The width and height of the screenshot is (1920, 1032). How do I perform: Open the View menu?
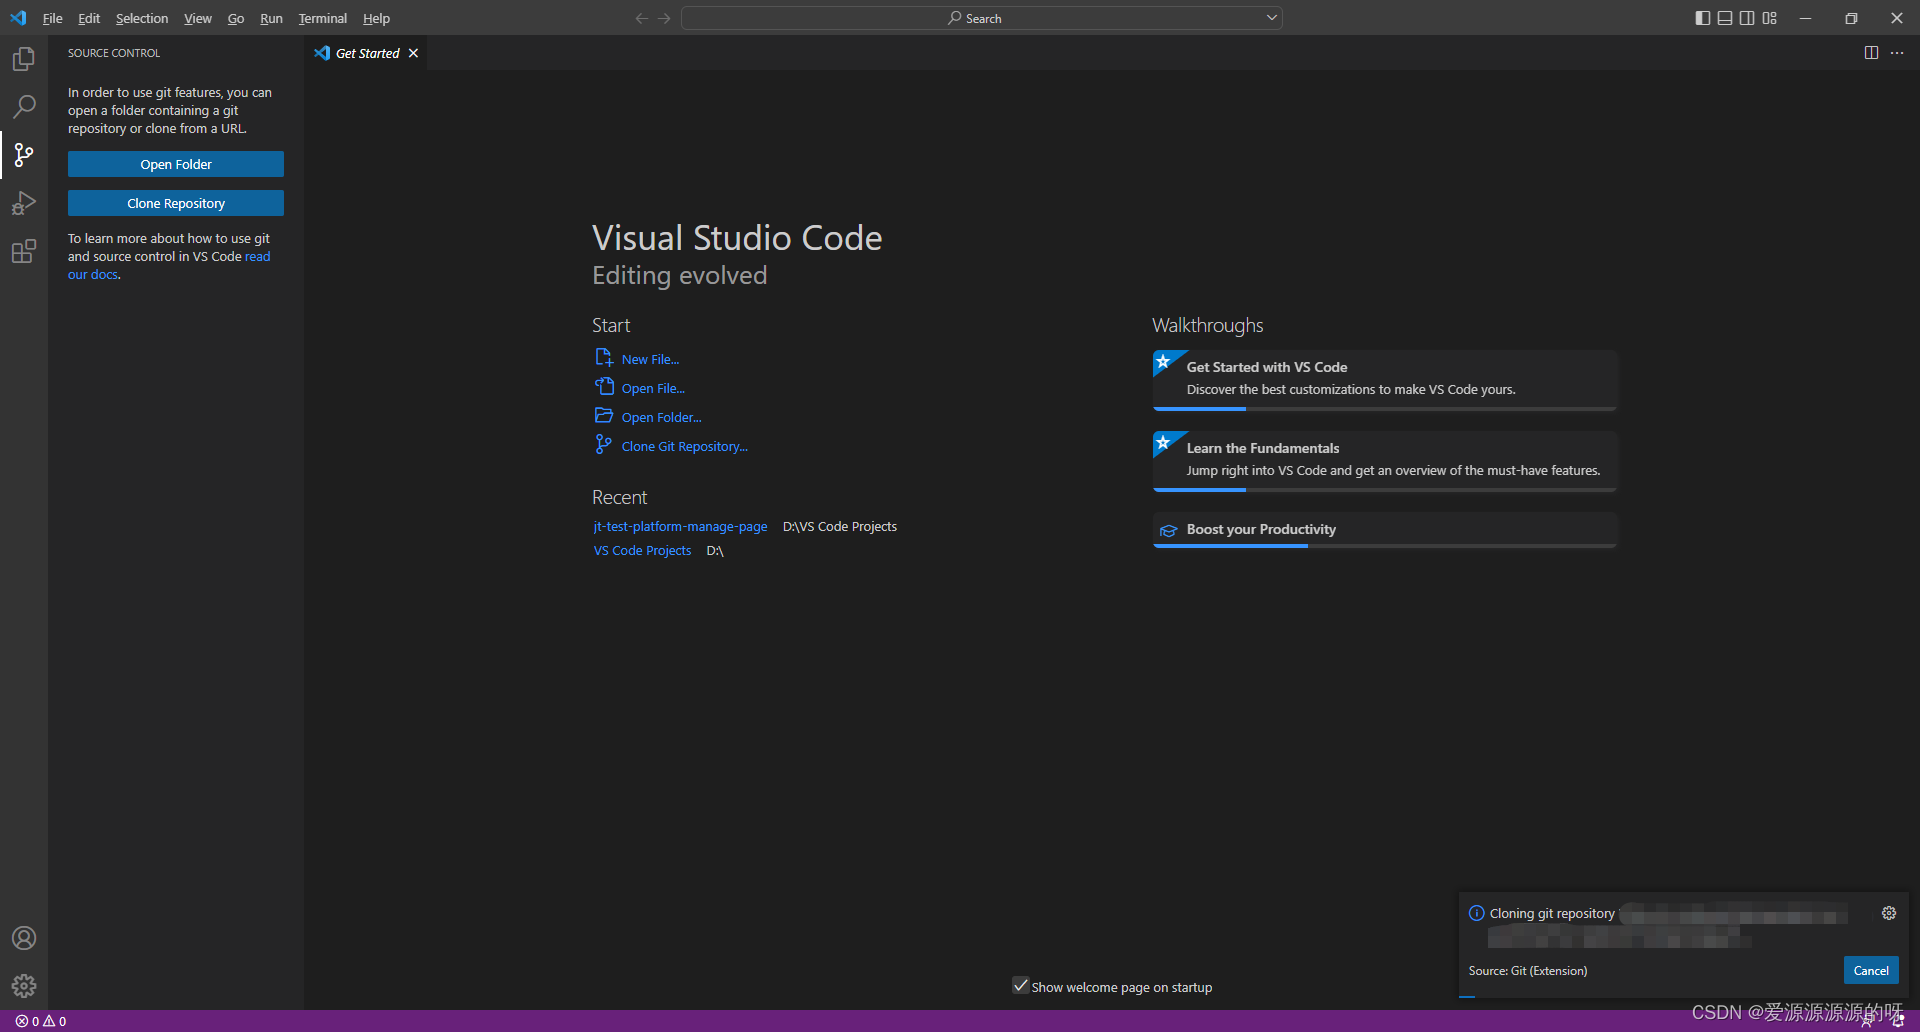[198, 18]
